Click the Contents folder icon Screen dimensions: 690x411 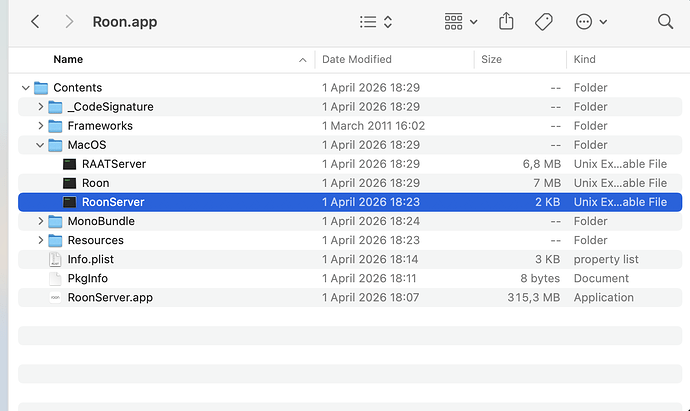[40, 88]
